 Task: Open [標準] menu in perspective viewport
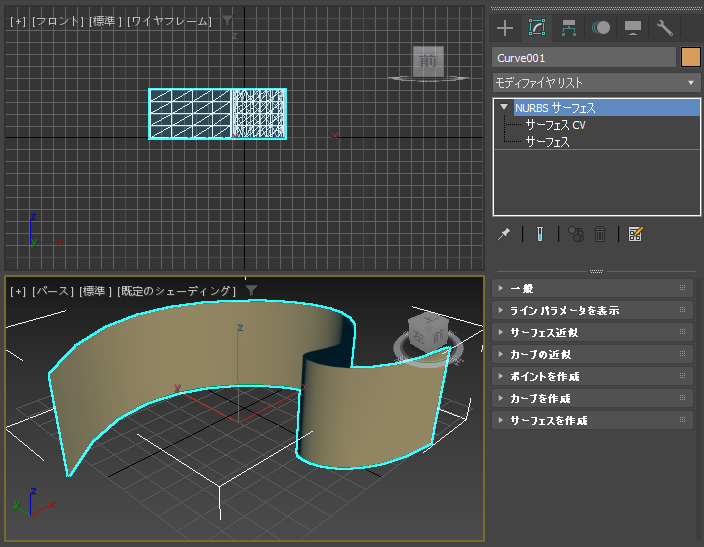tap(95, 291)
